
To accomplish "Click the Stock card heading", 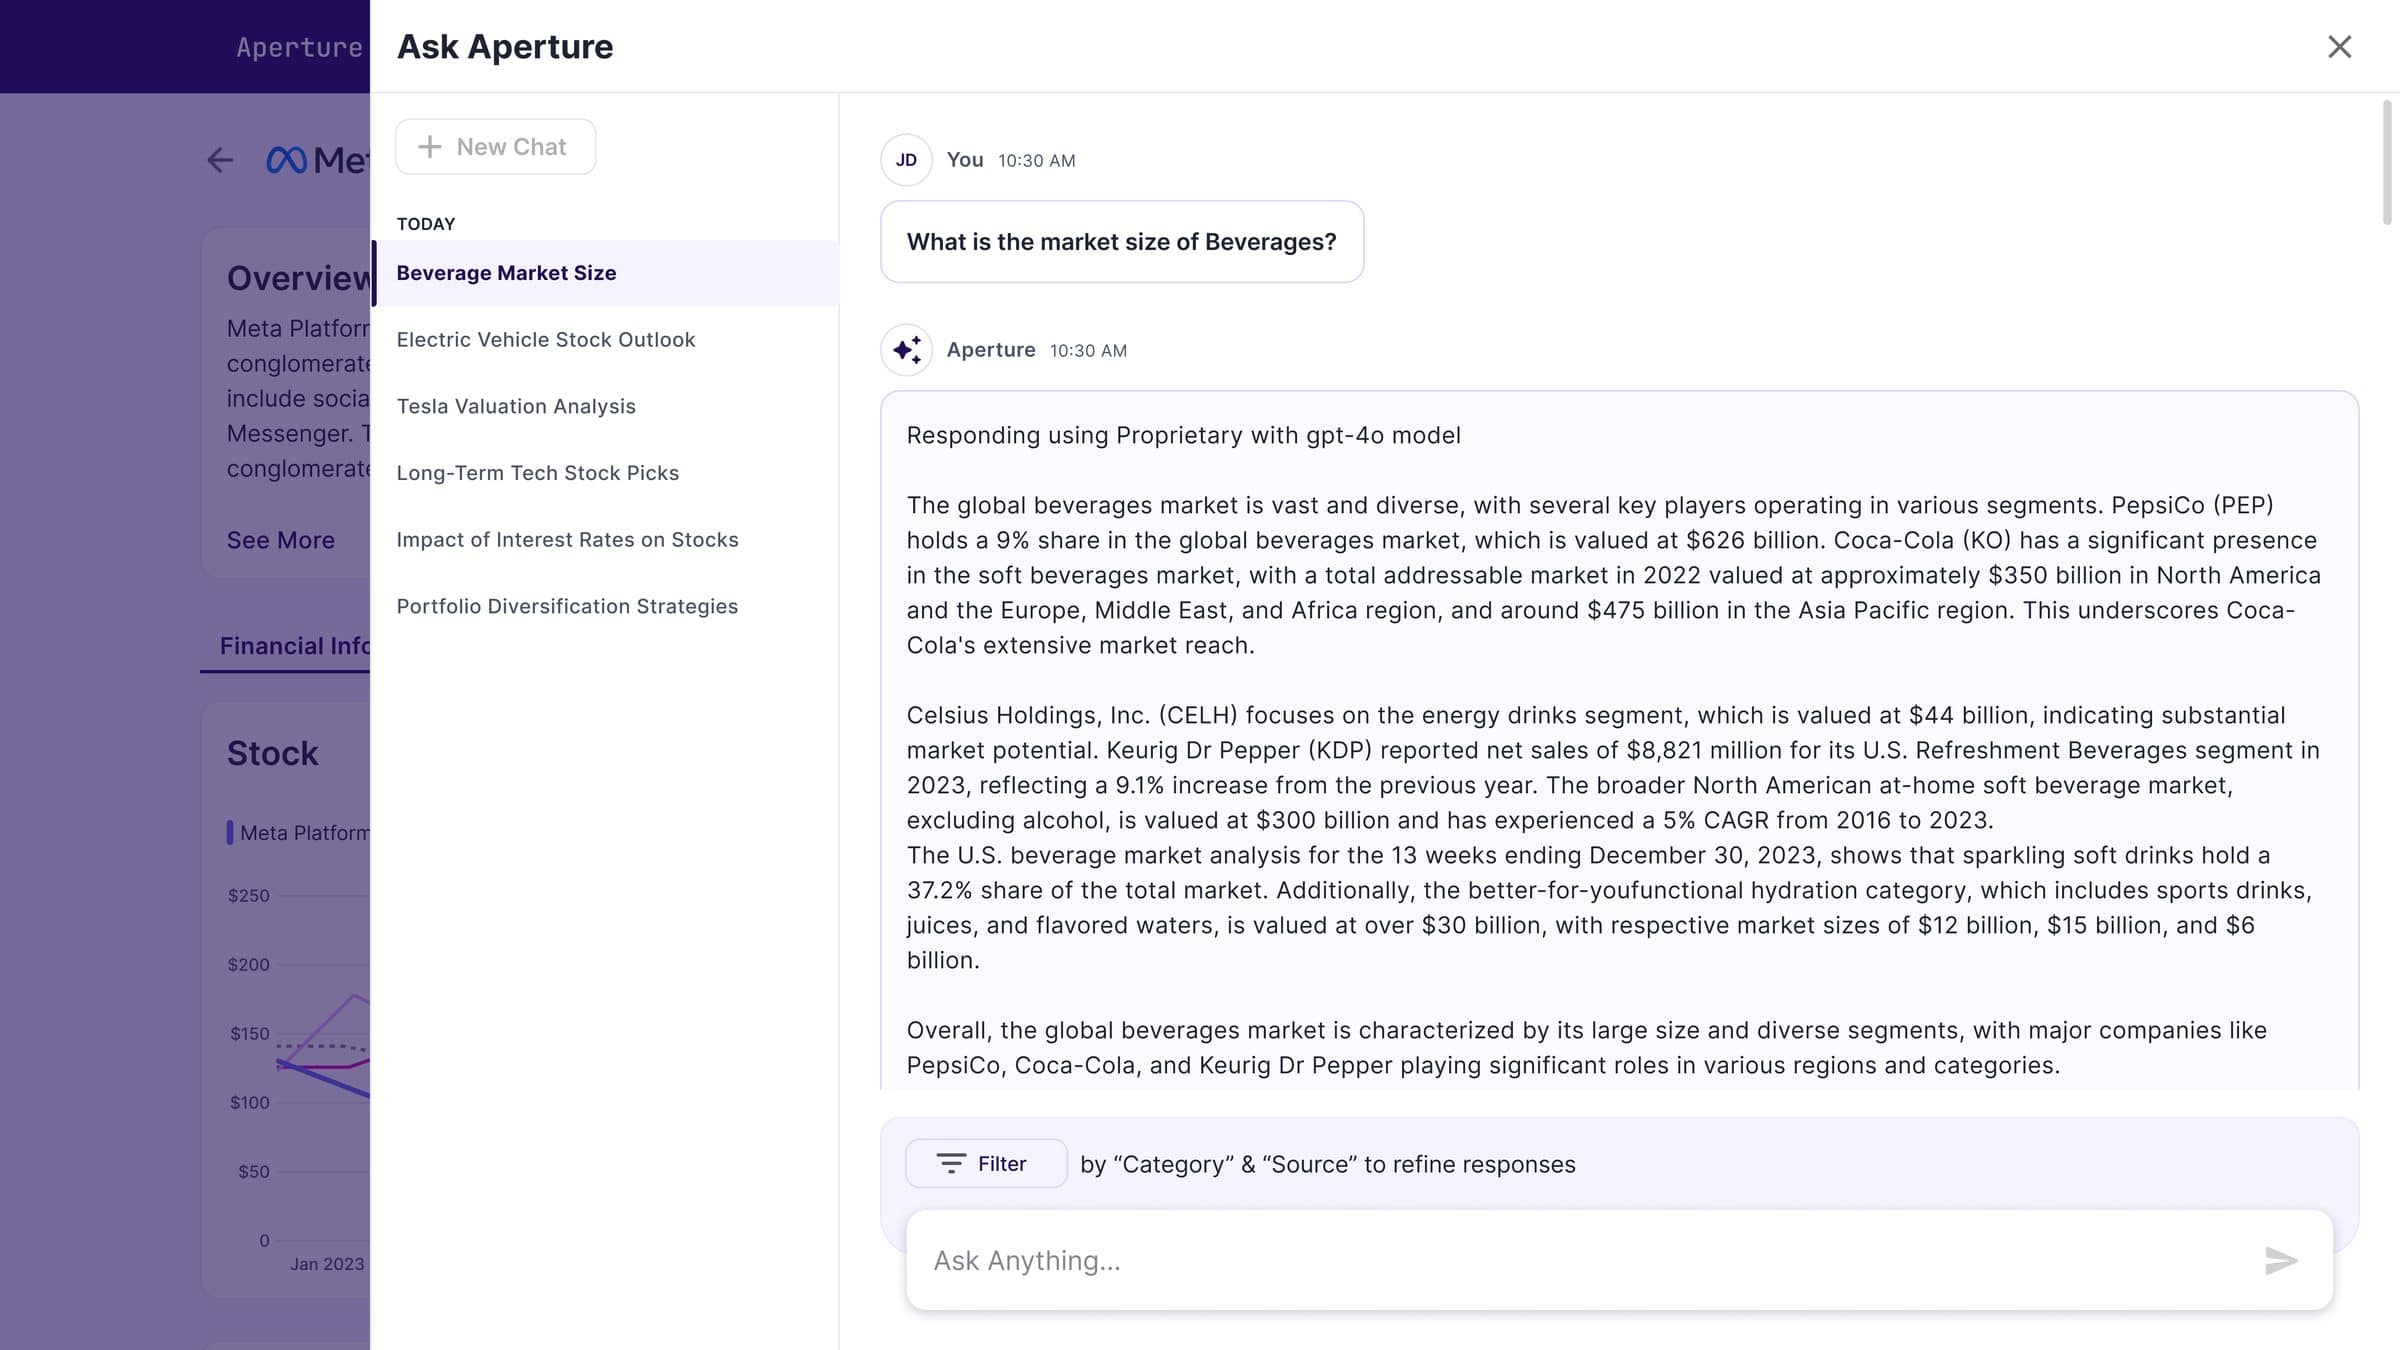I will click(x=272, y=753).
